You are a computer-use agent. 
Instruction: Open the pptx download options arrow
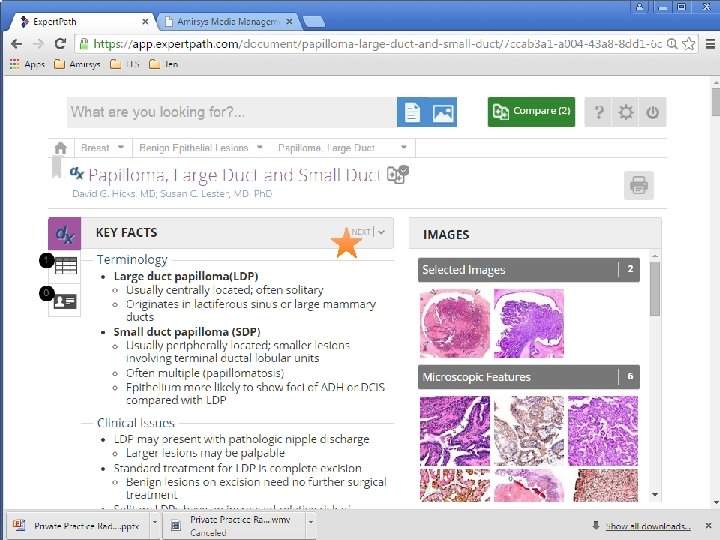(x=155, y=523)
